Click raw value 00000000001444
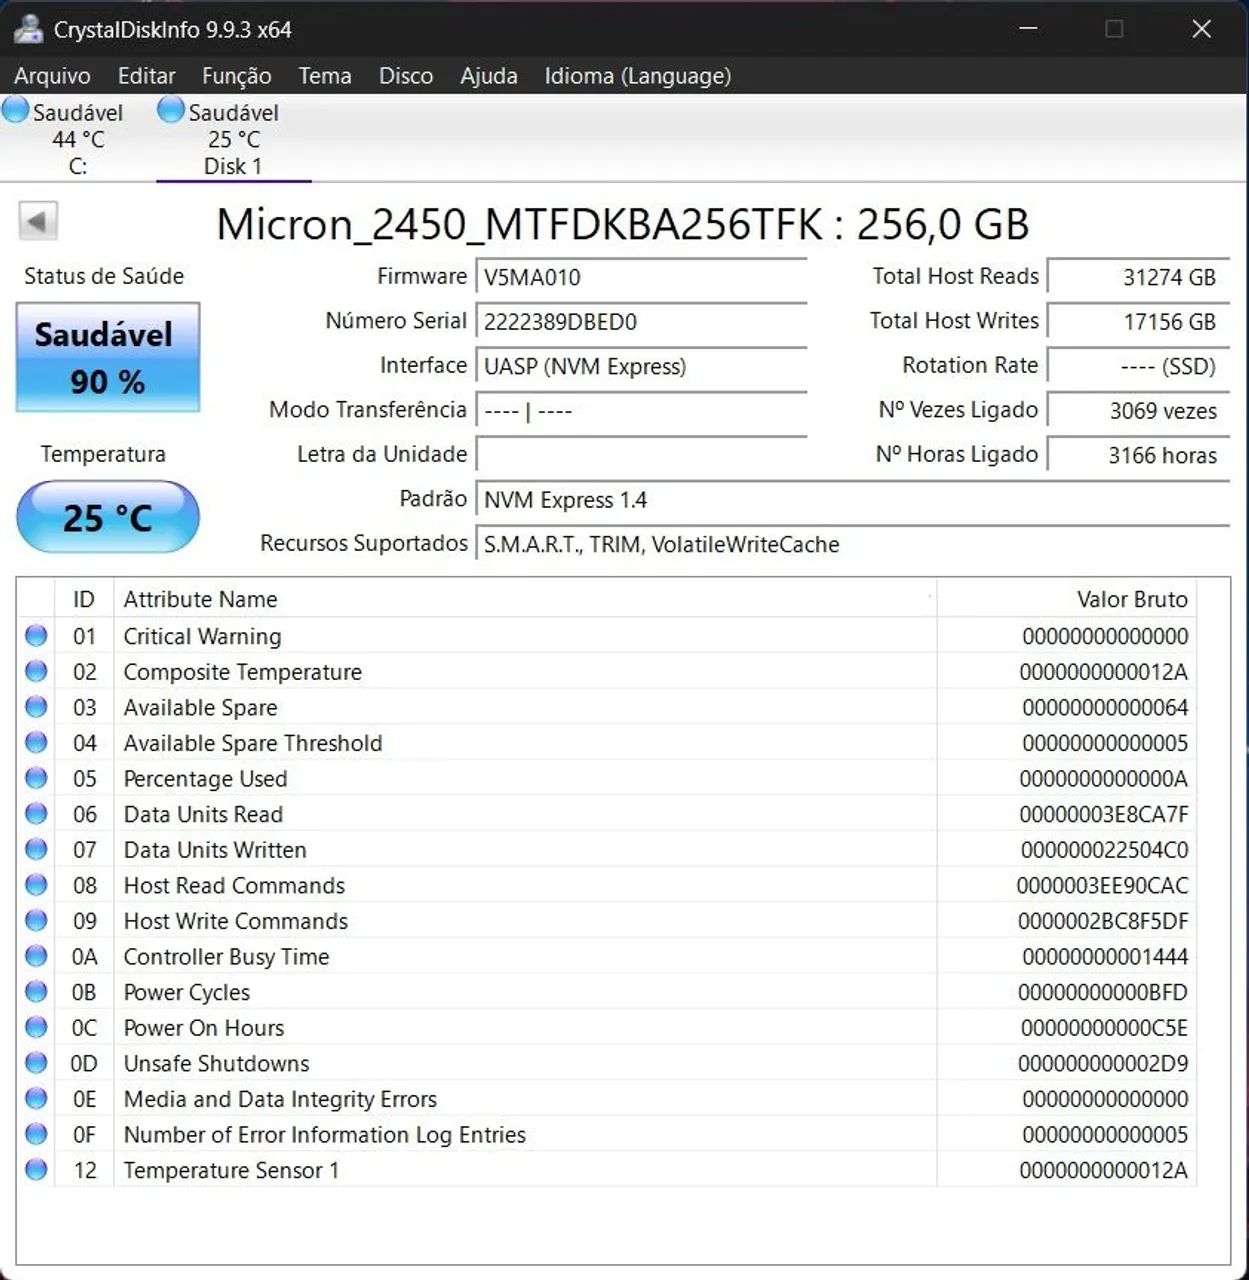 pos(1105,957)
